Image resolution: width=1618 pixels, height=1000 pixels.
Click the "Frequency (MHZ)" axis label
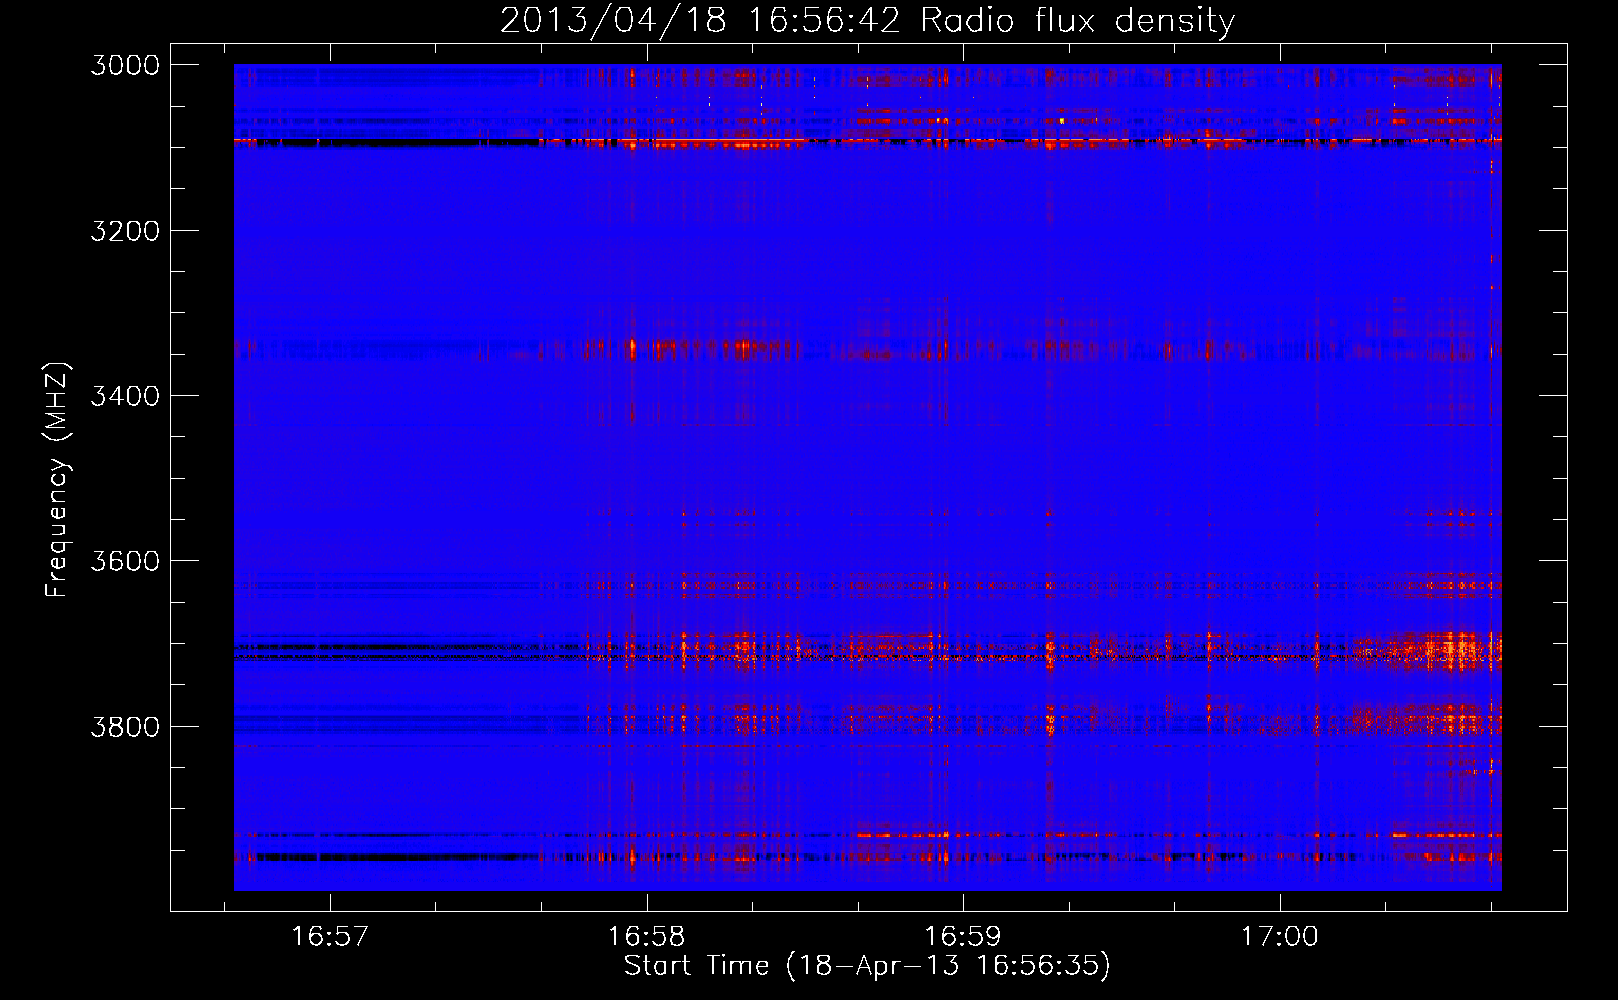57,480
